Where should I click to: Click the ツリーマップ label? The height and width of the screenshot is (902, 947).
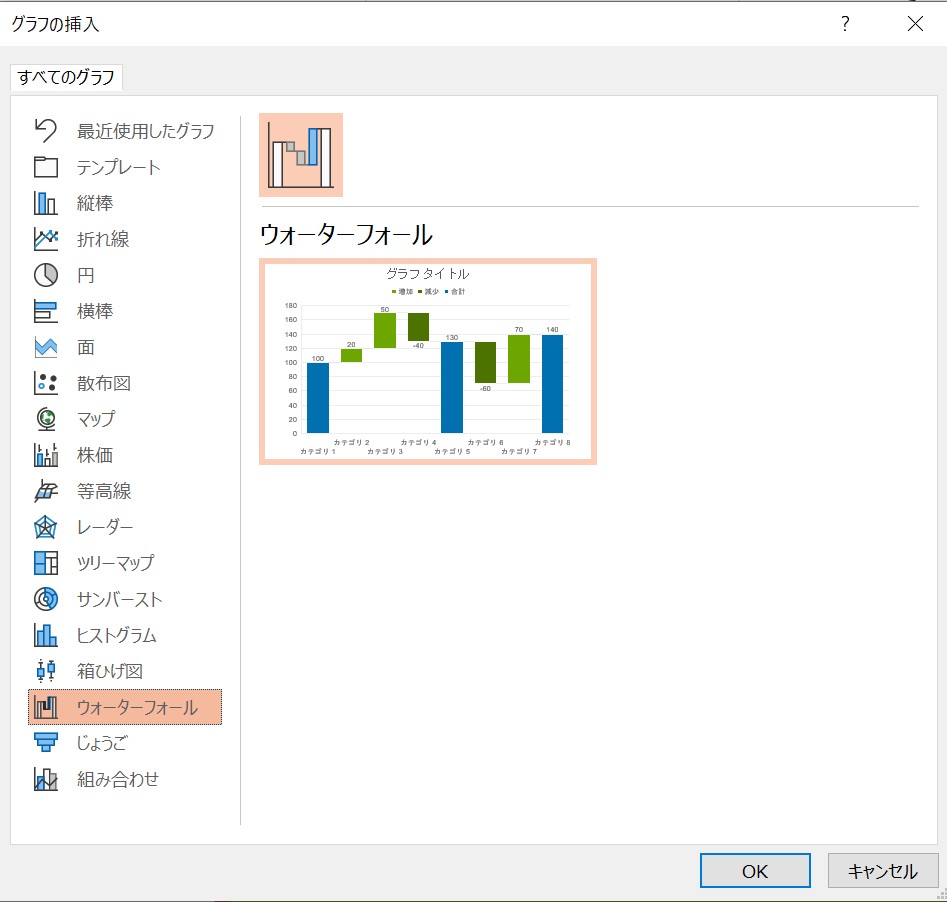point(115,563)
